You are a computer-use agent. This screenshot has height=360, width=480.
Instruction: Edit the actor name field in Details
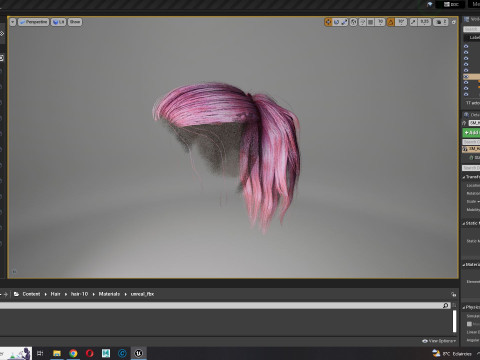[474, 123]
